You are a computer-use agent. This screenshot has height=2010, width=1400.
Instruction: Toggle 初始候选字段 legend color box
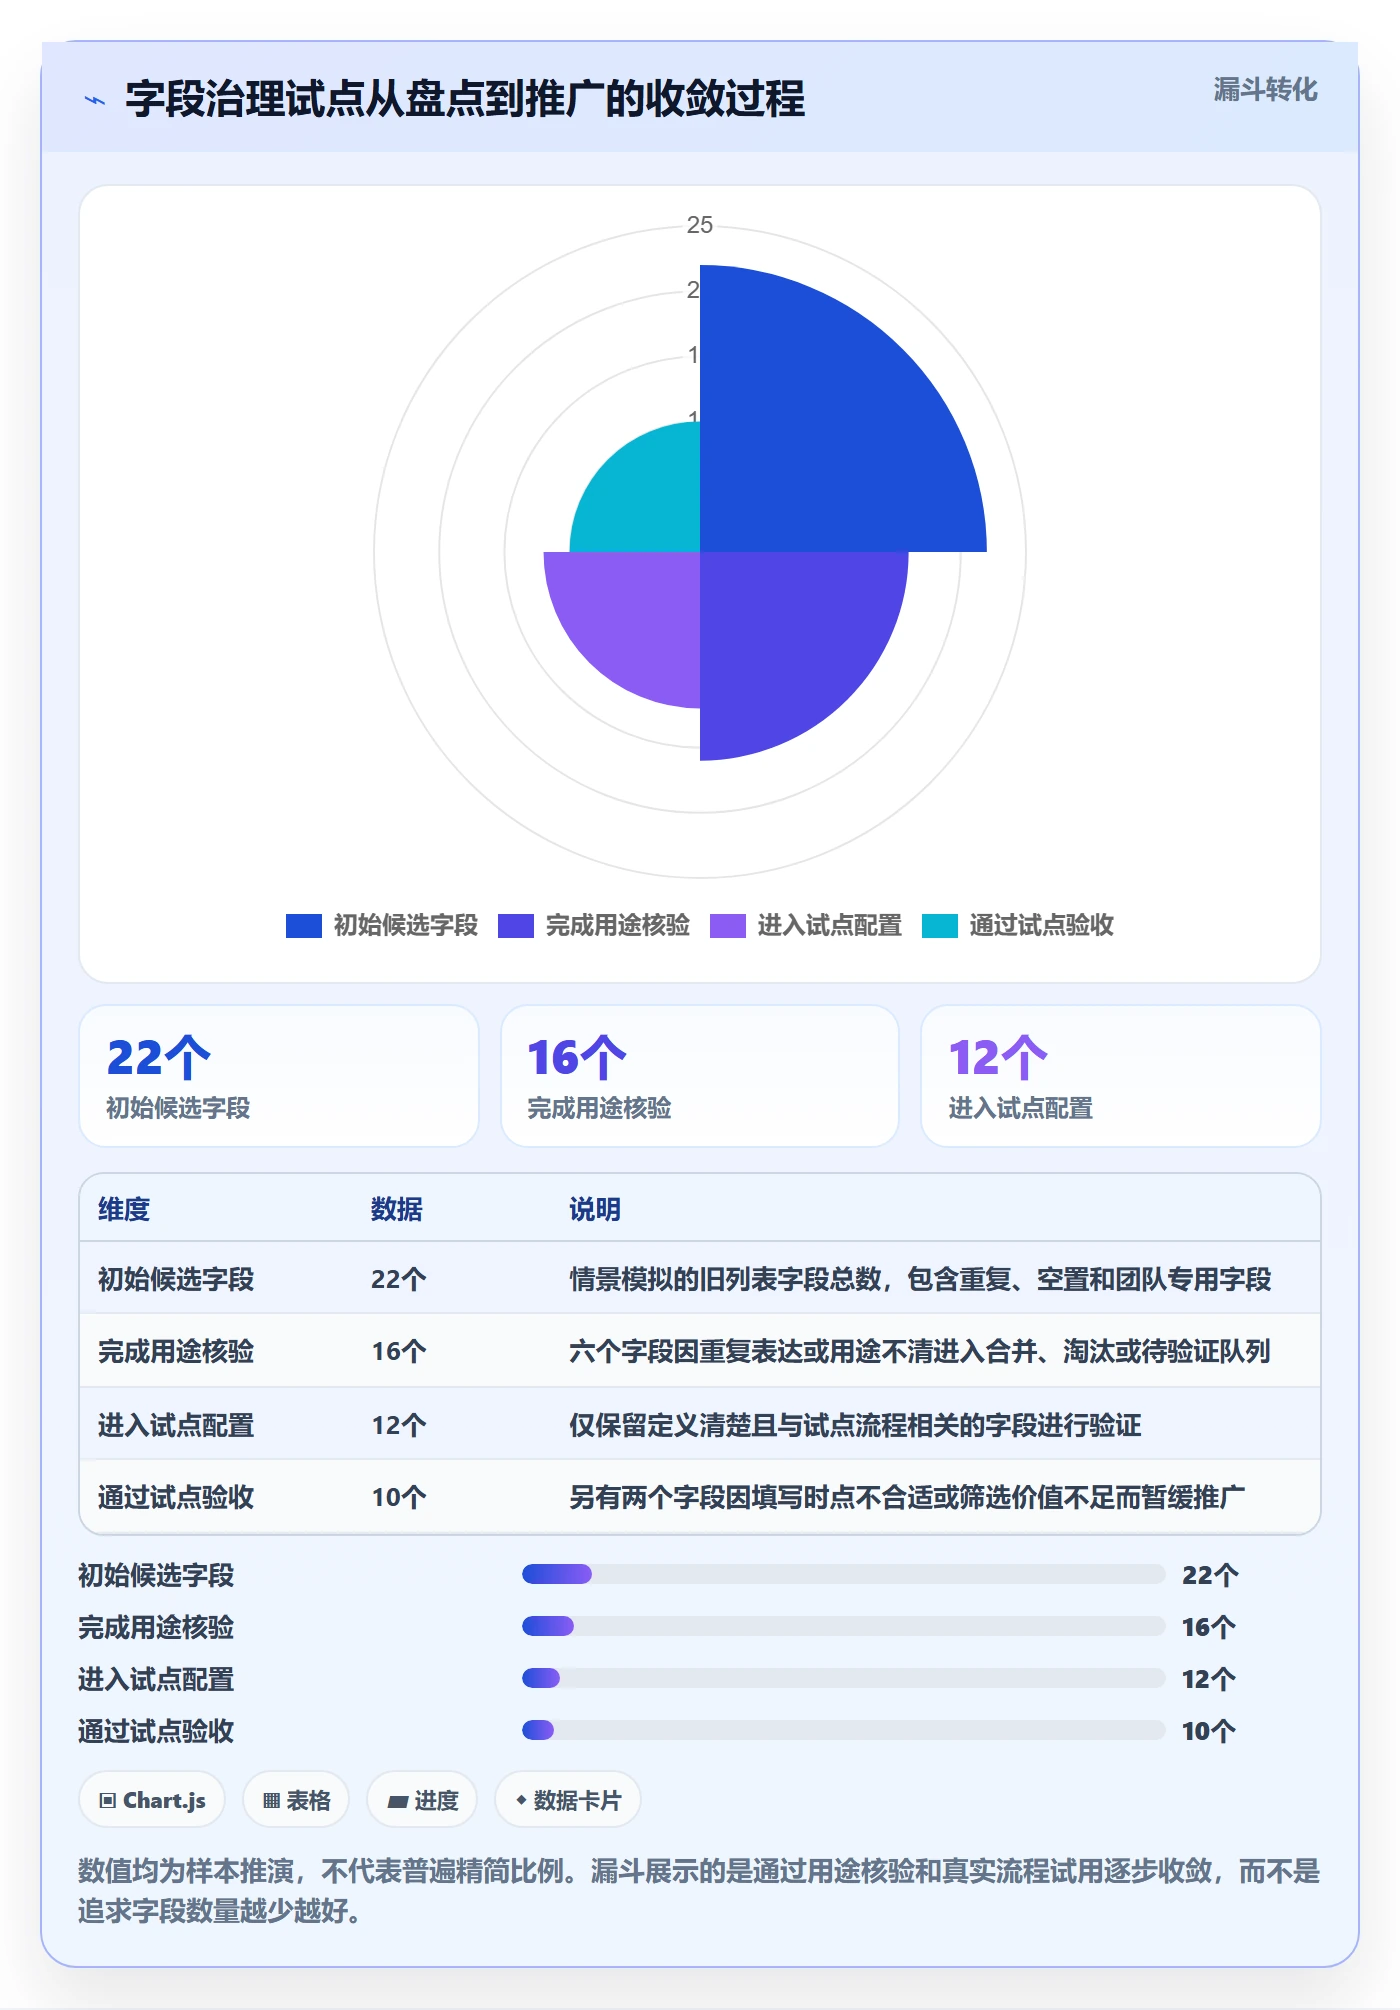click(x=303, y=926)
